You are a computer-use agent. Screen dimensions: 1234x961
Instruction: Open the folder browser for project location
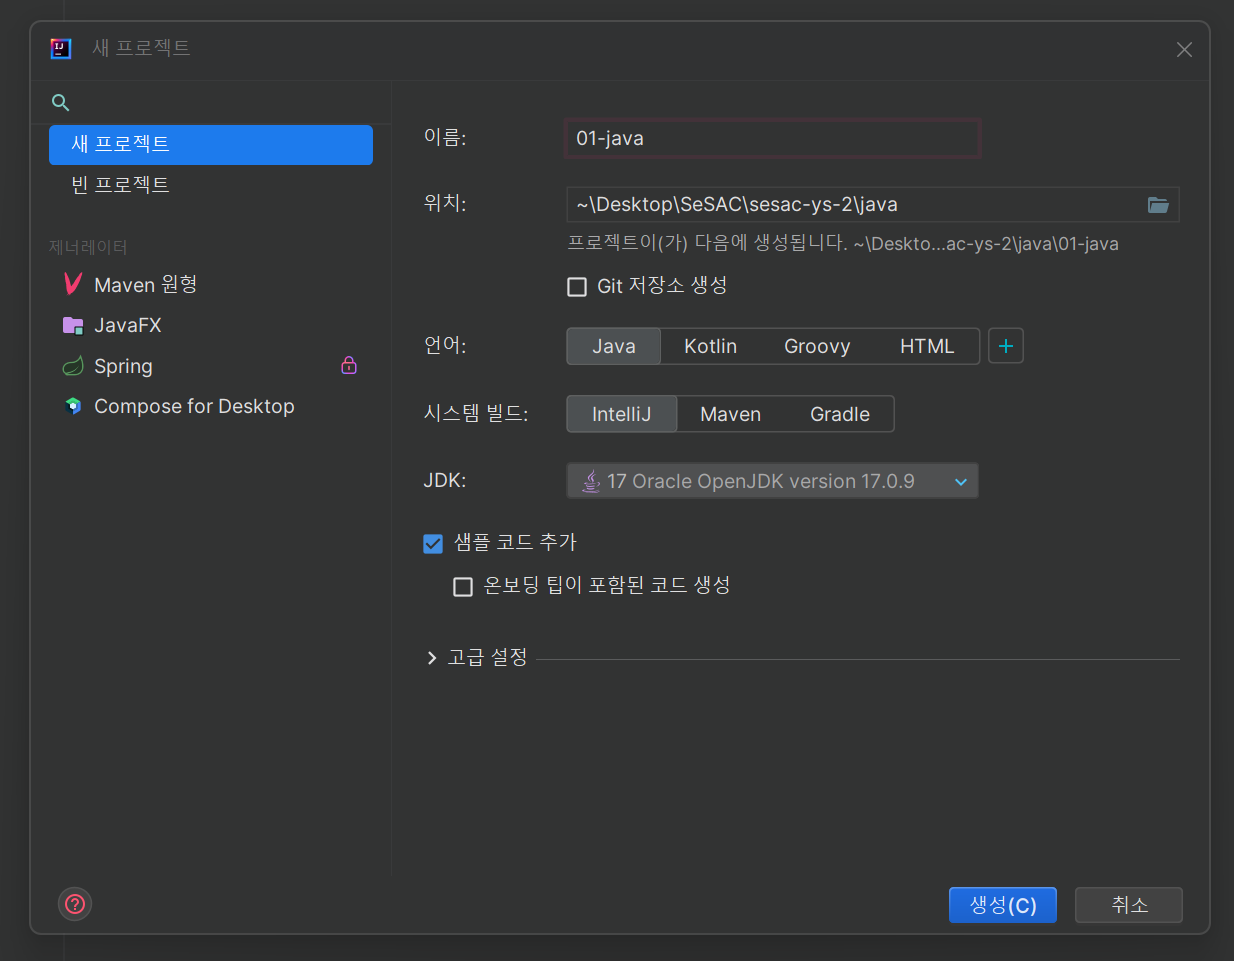tap(1158, 205)
